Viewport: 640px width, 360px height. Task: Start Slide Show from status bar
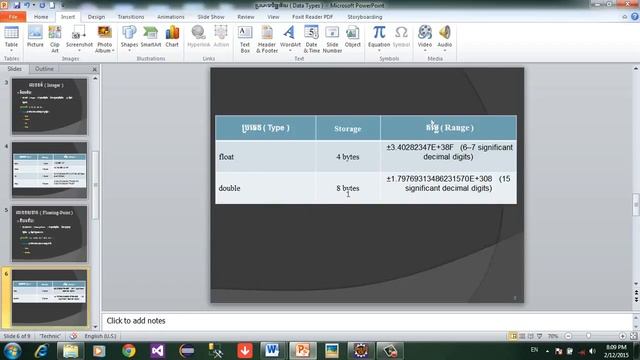(x=540, y=336)
